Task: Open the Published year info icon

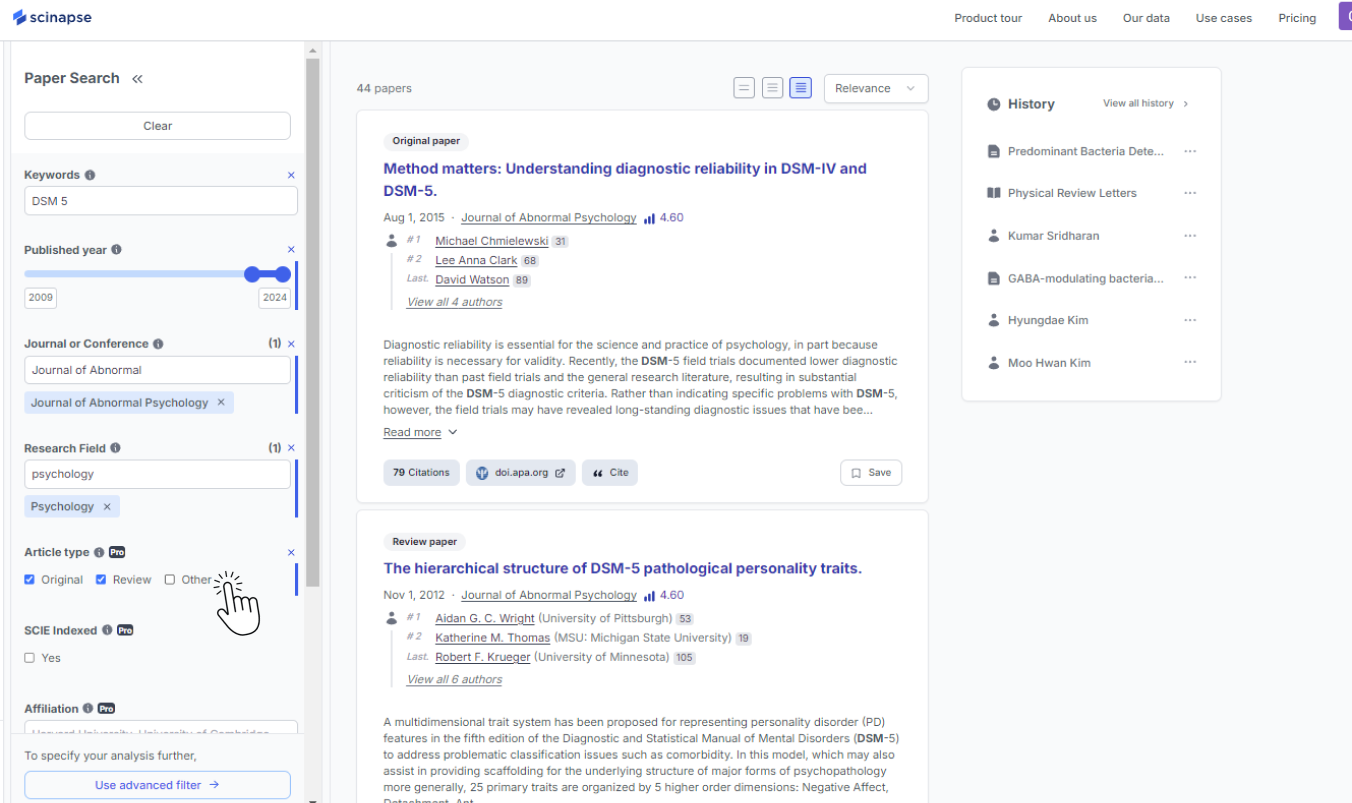Action: [x=116, y=250]
